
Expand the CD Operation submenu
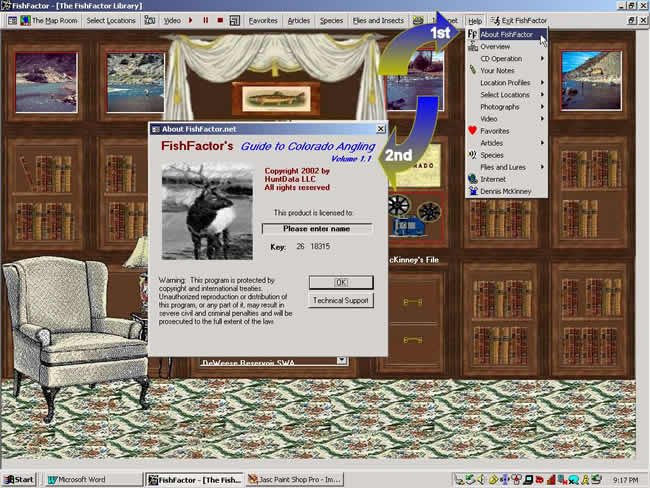tap(506, 58)
